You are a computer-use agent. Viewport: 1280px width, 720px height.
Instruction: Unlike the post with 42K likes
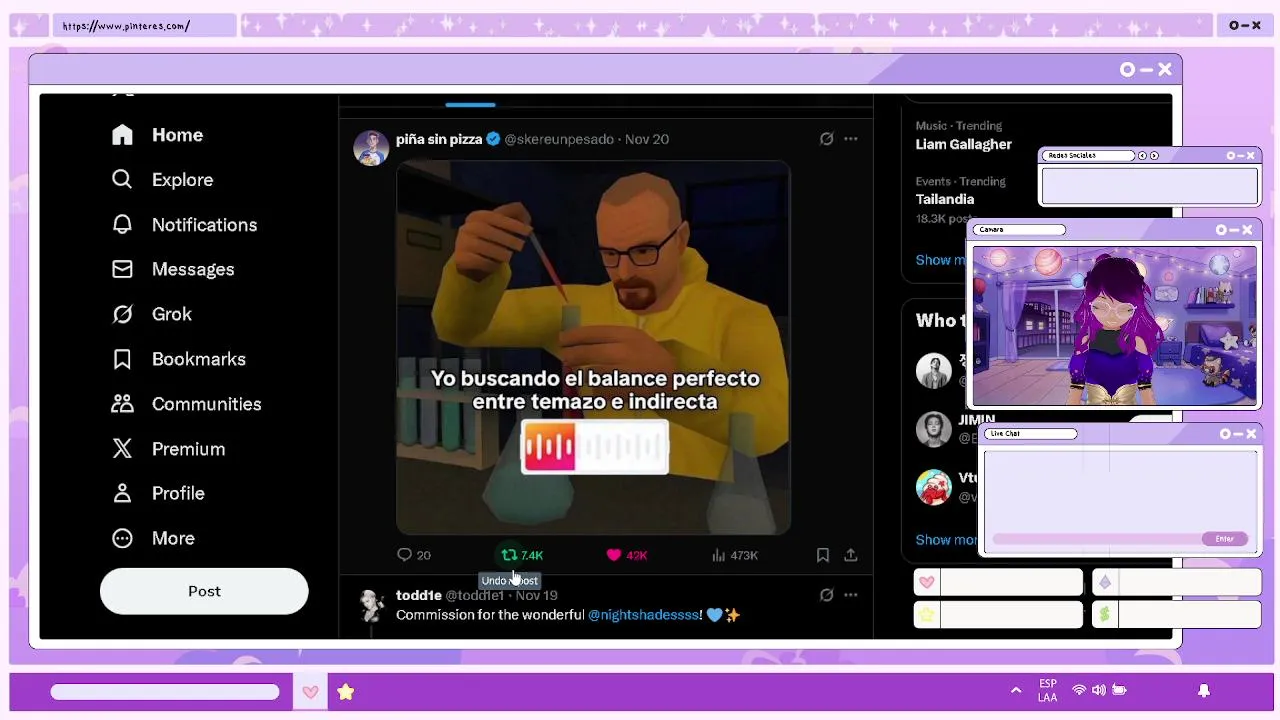(x=627, y=555)
